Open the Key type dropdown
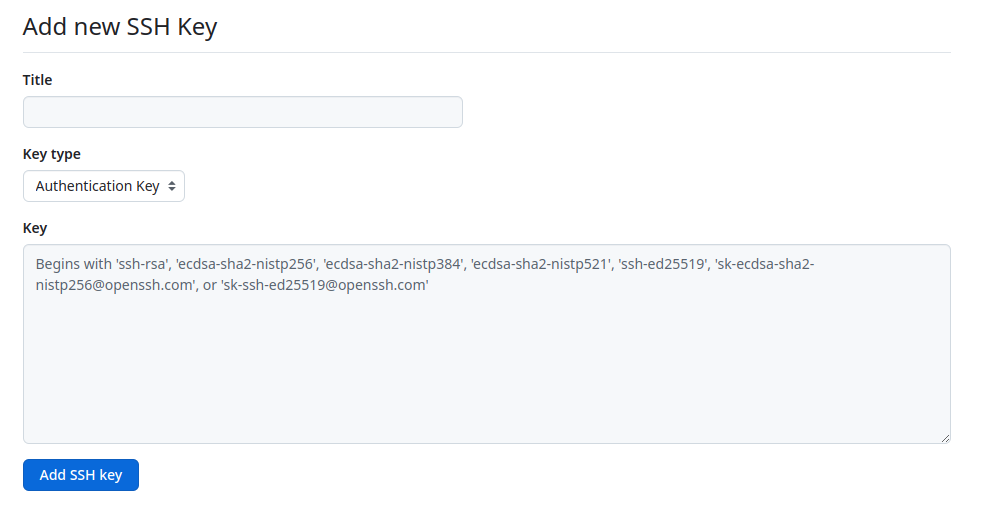This screenshot has height=508, width=981. (x=104, y=186)
